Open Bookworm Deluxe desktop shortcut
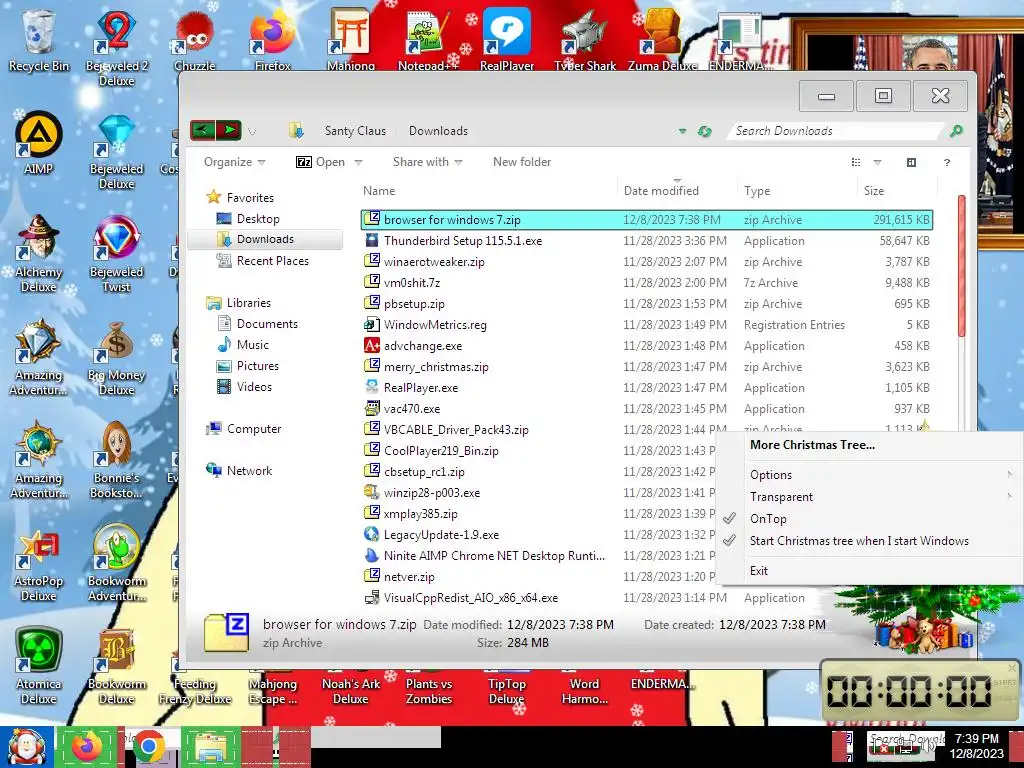This screenshot has height=768, width=1024. coord(116,666)
